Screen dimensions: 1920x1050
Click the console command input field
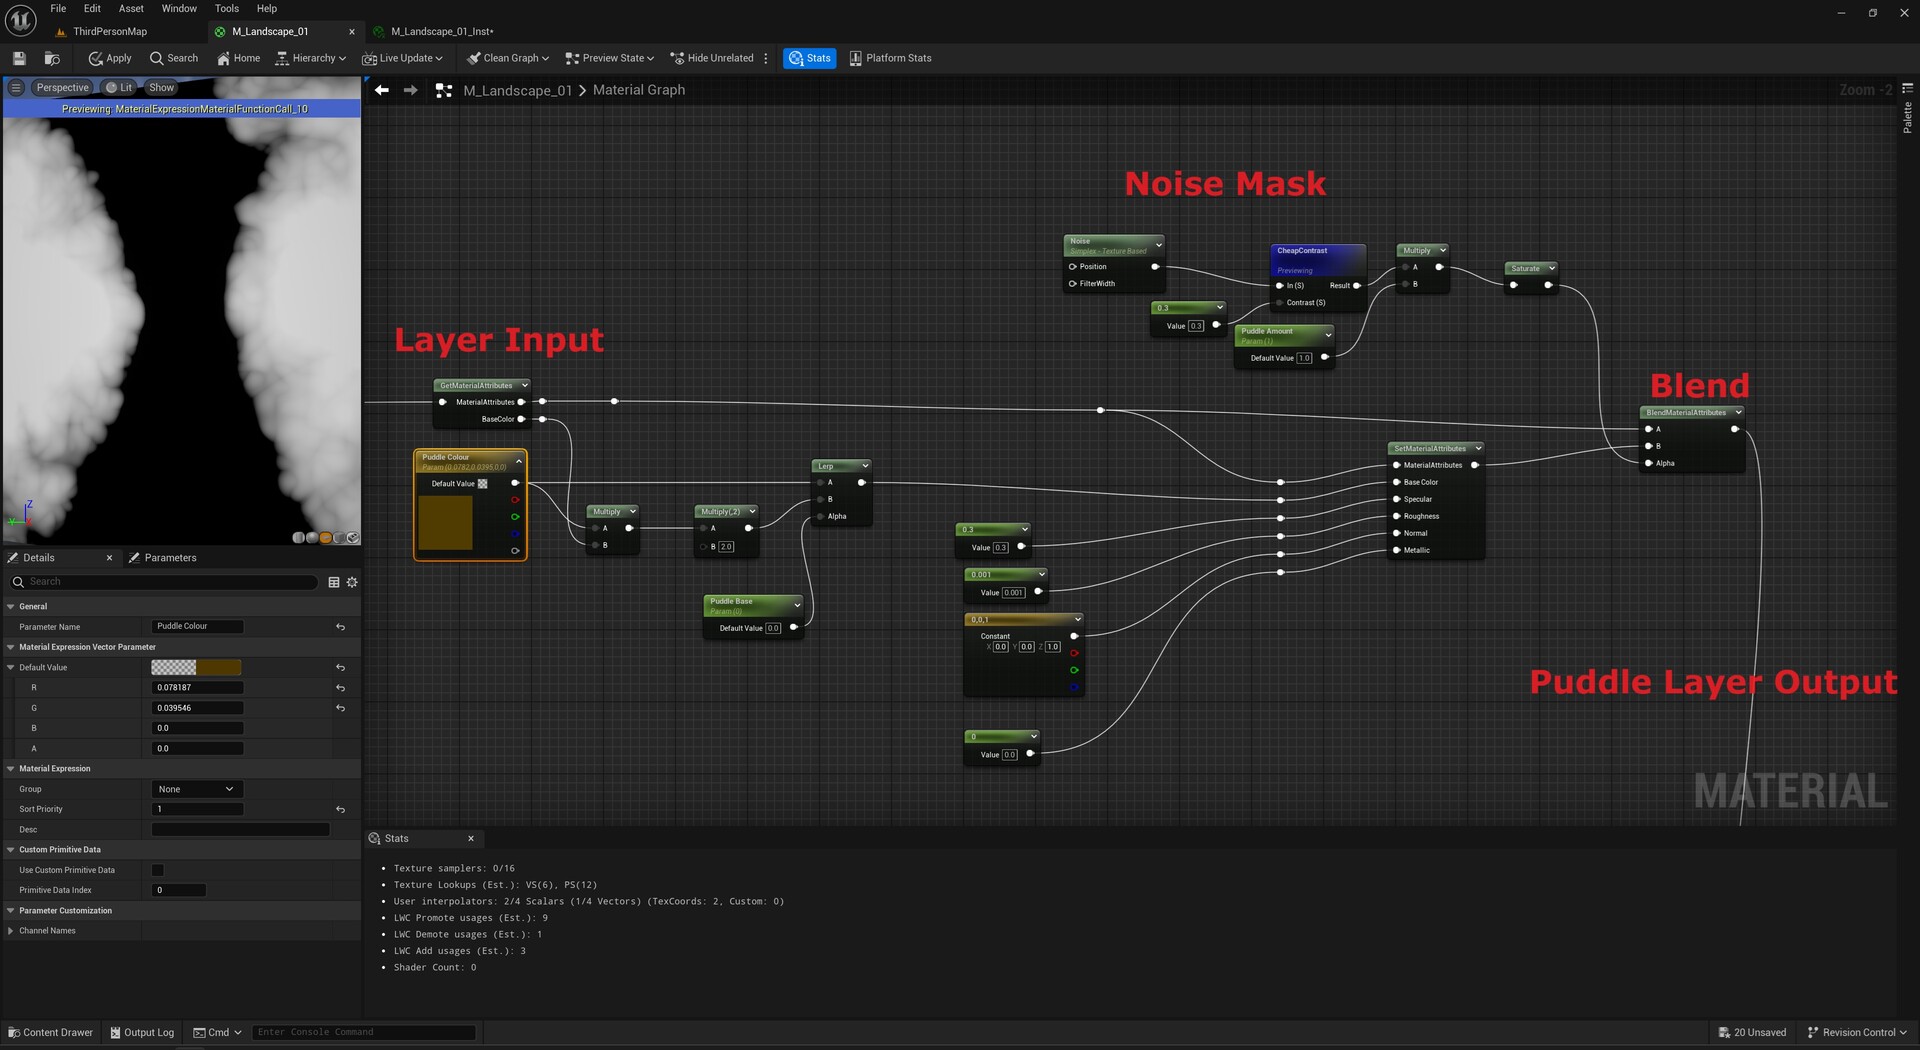point(364,1032)
